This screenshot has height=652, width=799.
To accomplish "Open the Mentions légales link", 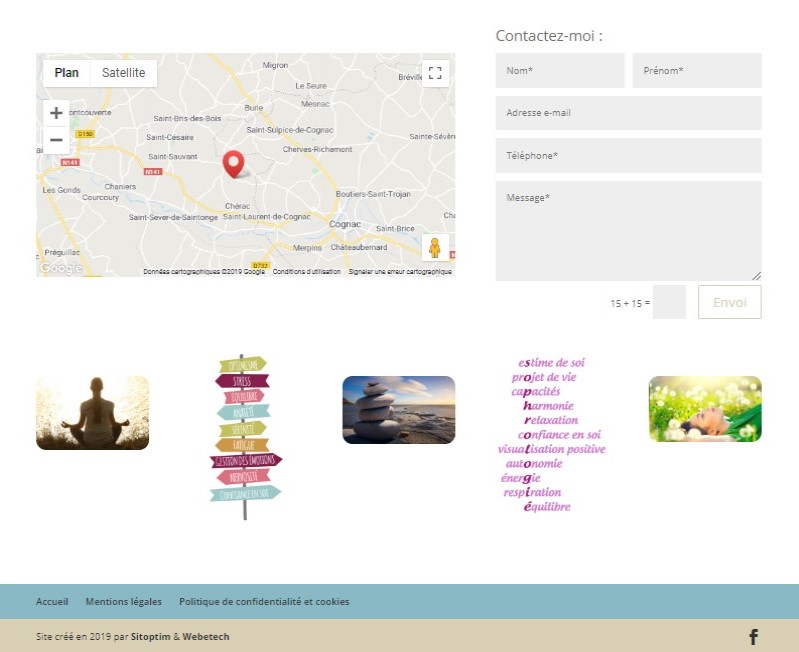I will [x=123, y=602].
